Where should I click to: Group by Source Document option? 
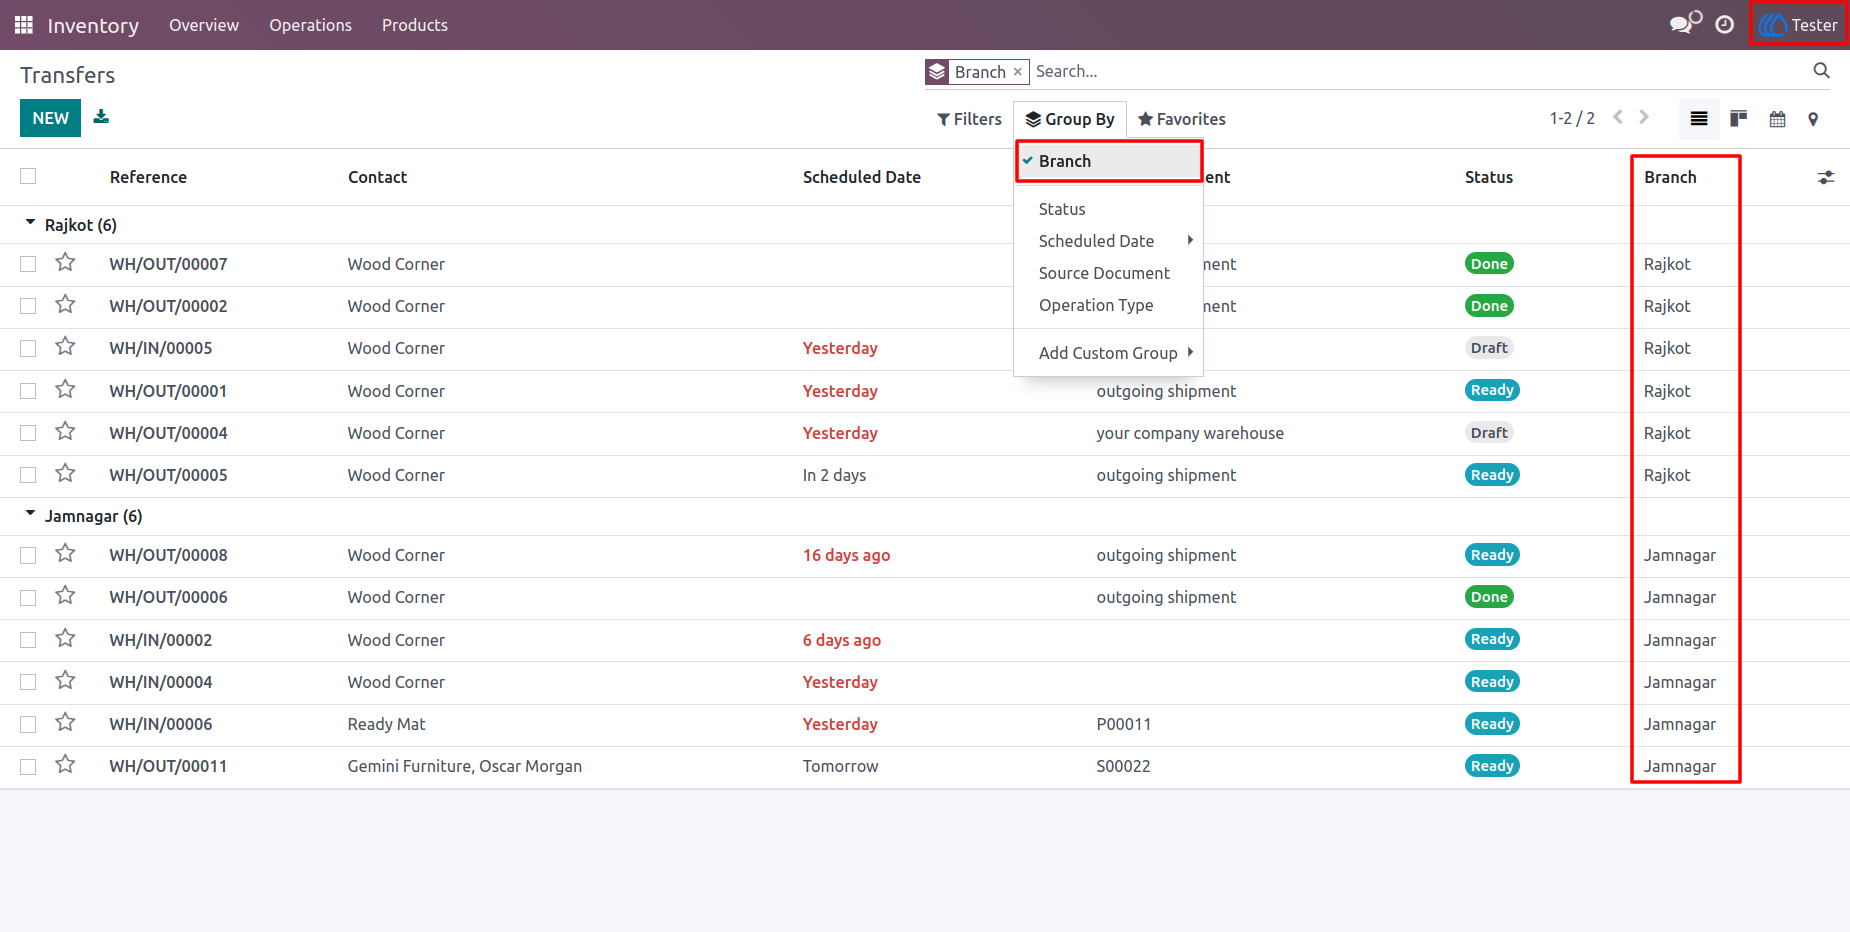[1108, 273]
